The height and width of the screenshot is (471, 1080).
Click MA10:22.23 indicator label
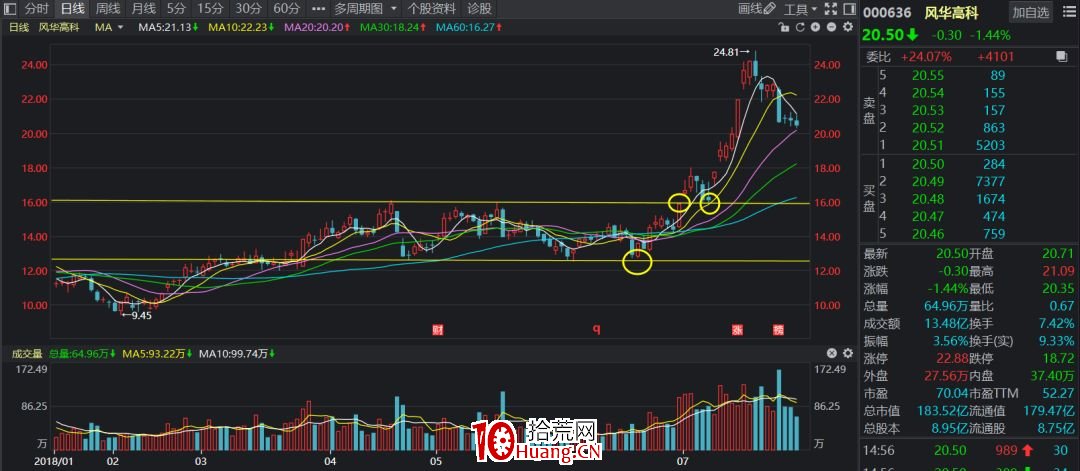pos(240,28)
